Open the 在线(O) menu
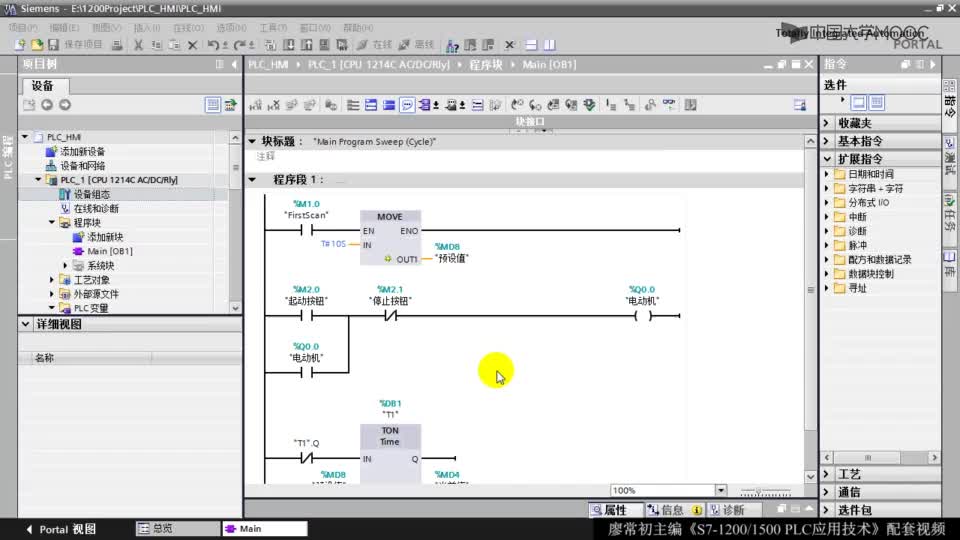The height and width of the screenshot is (540, 960). 188,28
